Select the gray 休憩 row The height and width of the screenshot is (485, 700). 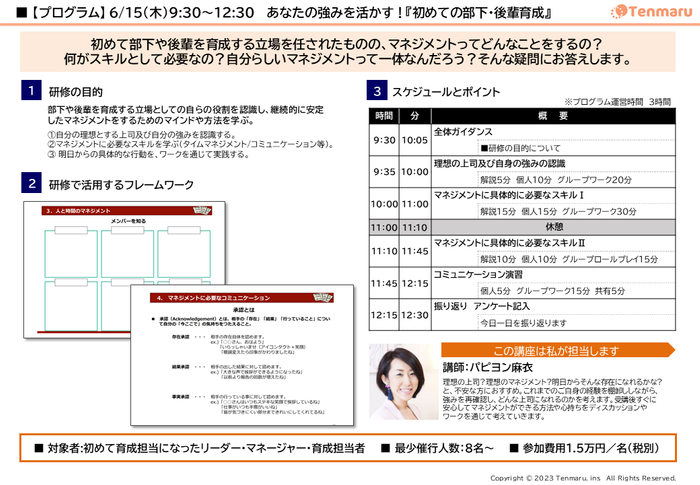coord(522,227)
